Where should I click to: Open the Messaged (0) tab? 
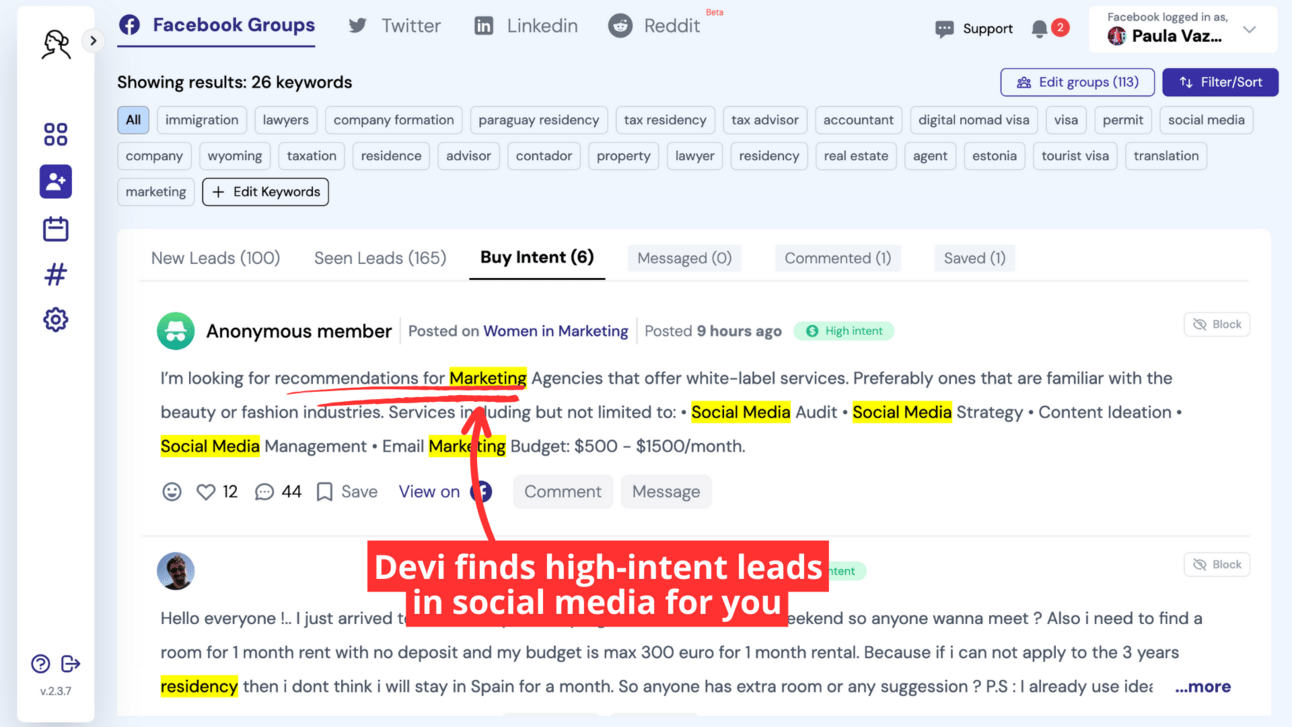[684, 258]
